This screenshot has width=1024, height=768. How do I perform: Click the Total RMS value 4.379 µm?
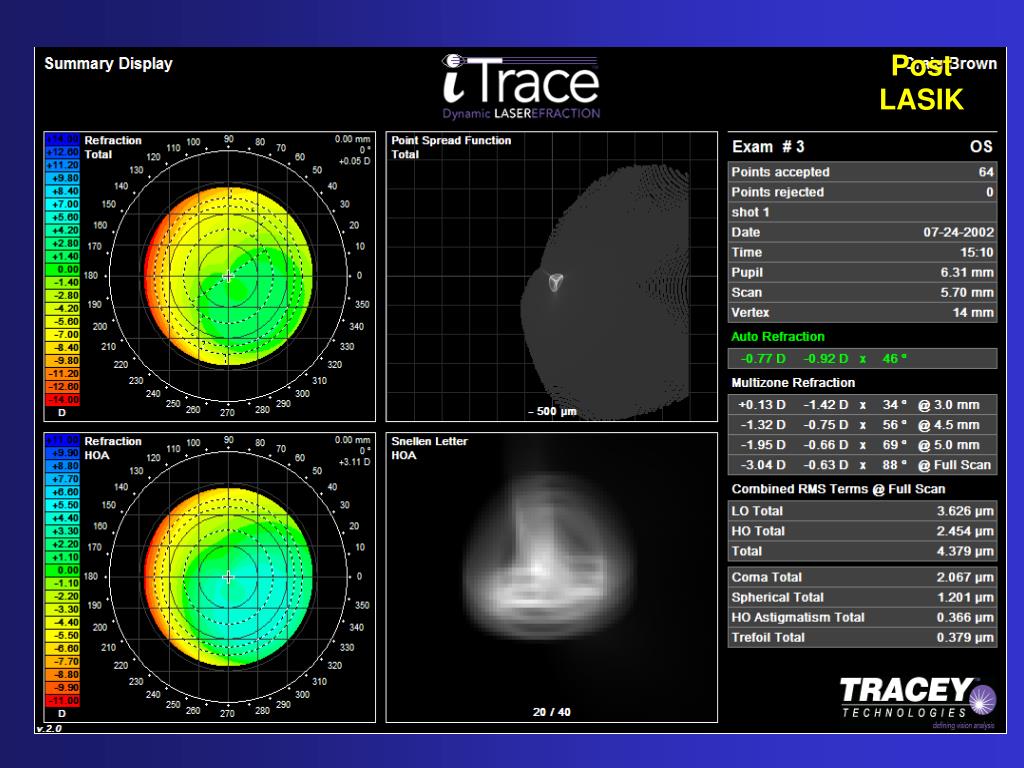[965, 551]
